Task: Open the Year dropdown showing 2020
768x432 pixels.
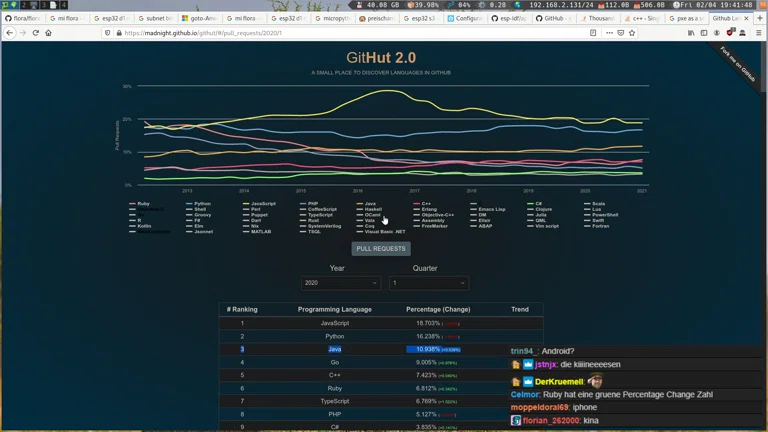Action: (341, 283)
